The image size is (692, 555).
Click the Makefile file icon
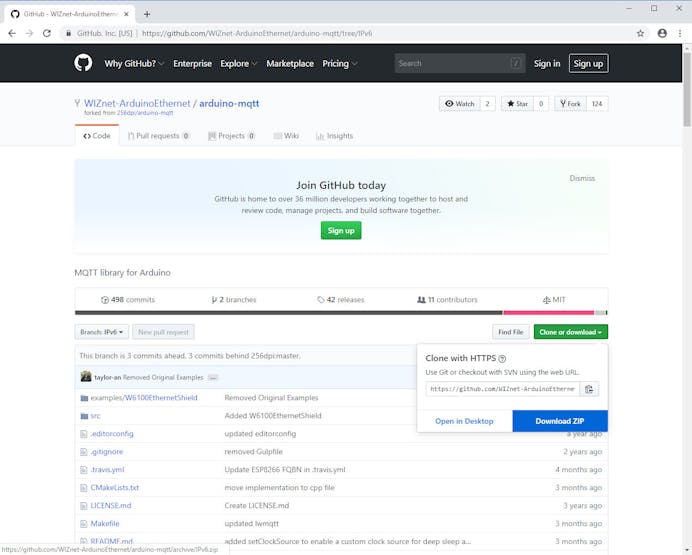click(x=83, y=524)
